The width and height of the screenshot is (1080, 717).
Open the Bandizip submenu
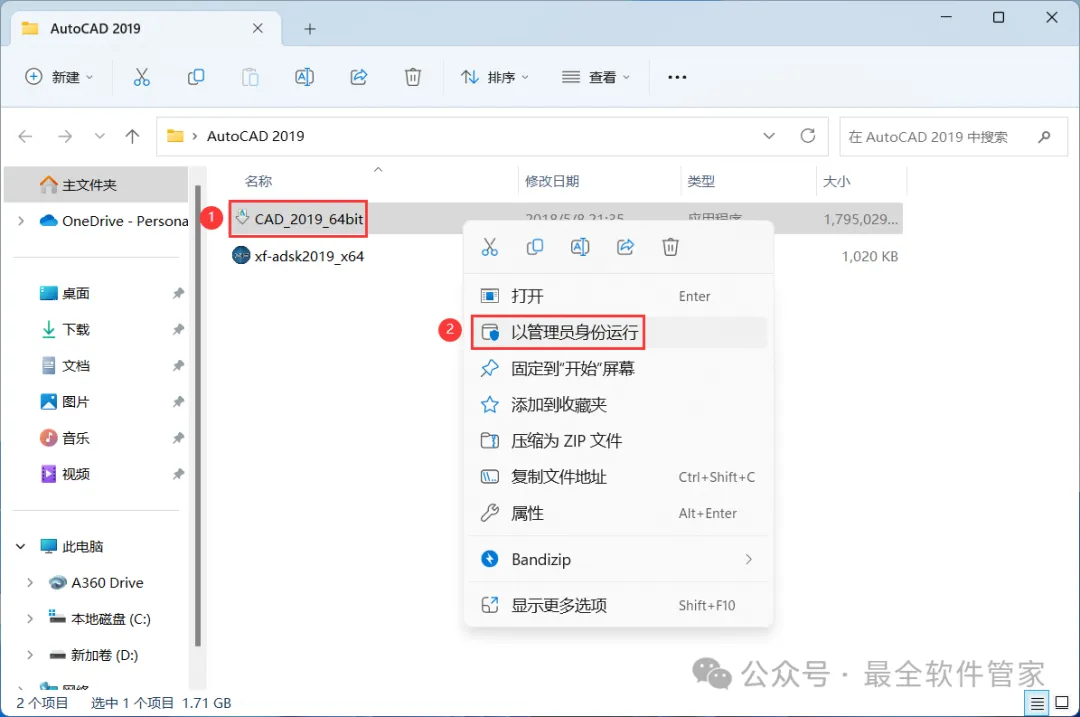pyautogui.click(x=619, y=559)
